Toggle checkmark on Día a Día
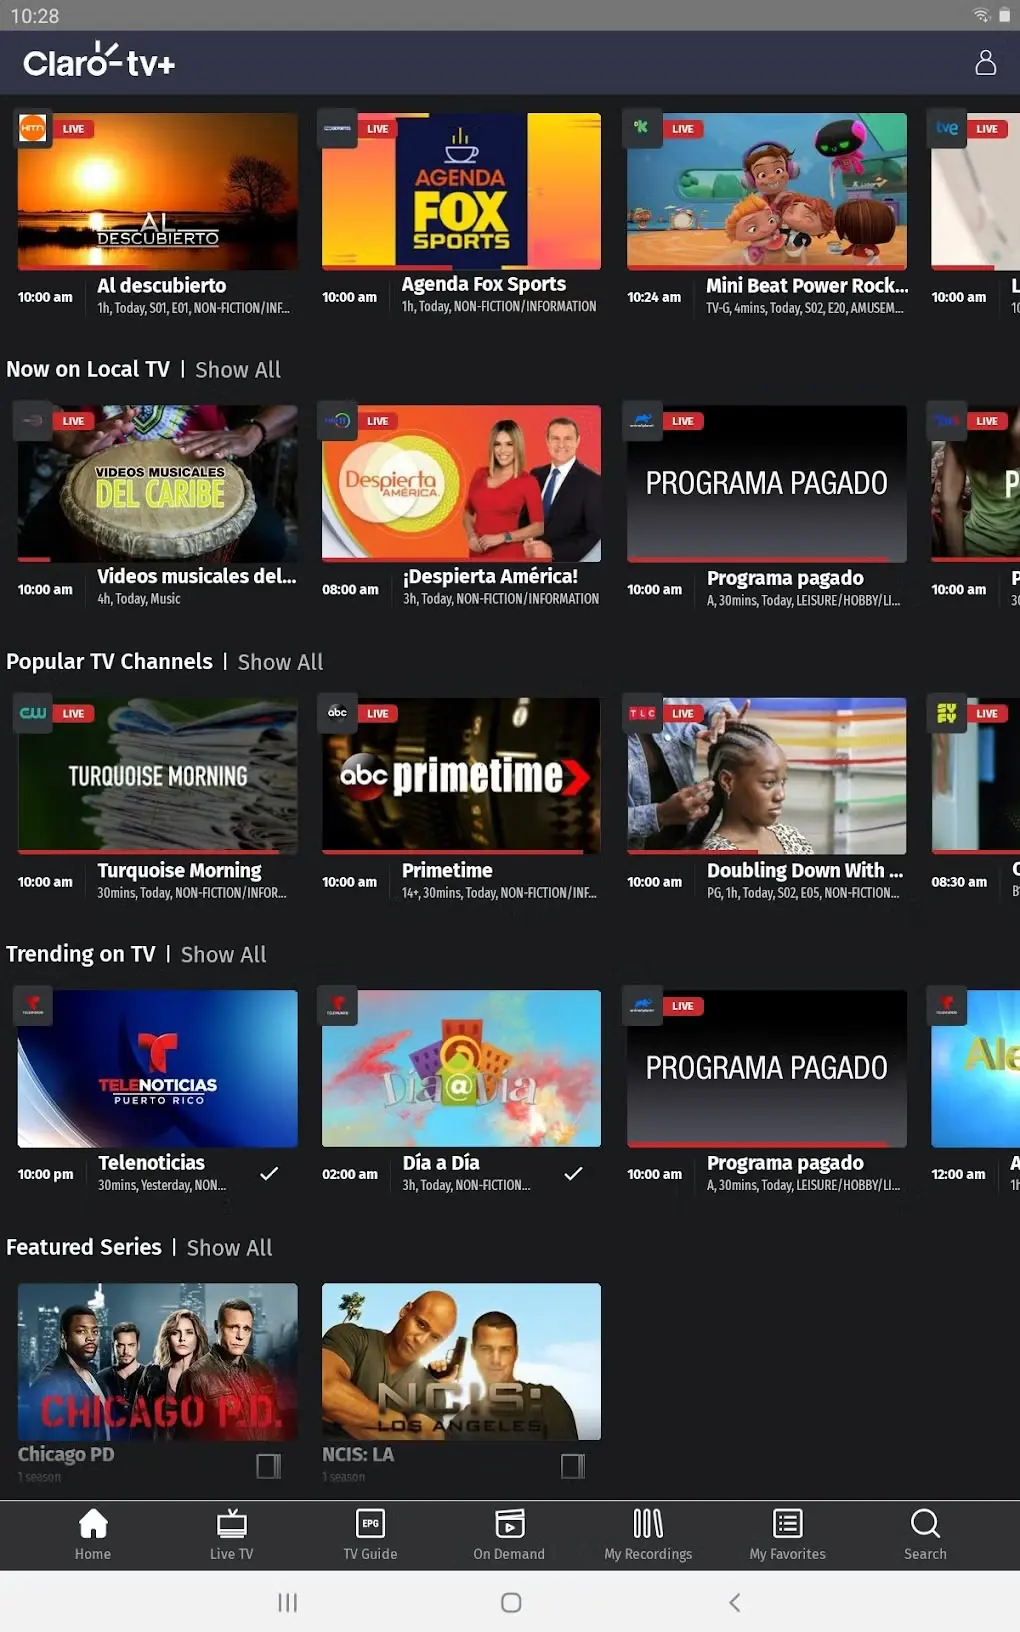 tap(573, 1174)
